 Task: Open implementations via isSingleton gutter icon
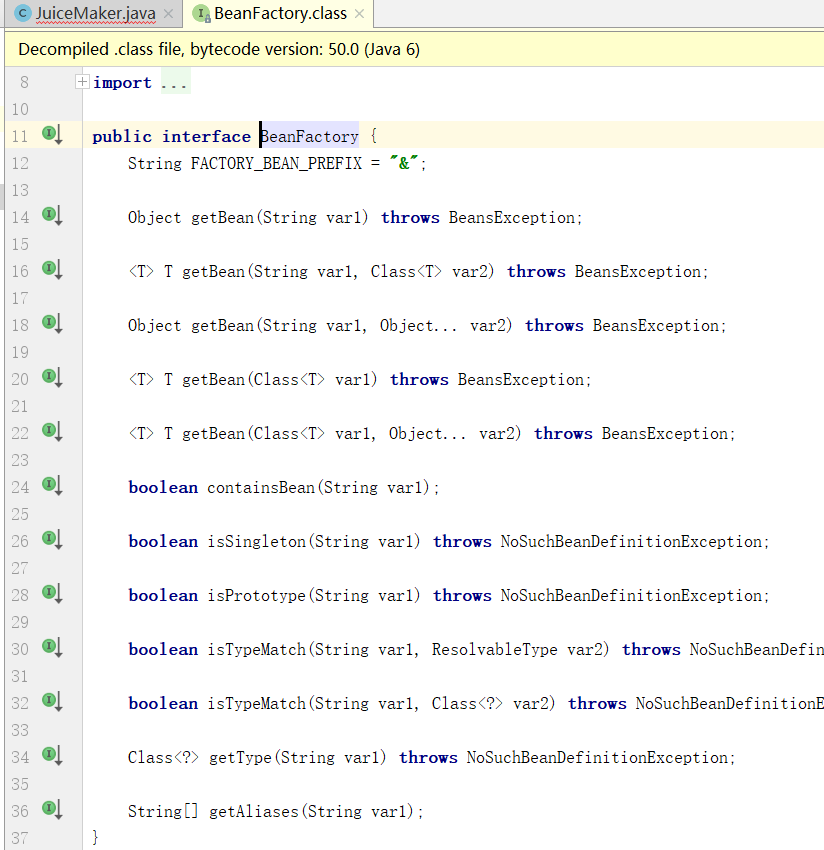point(49,540)
